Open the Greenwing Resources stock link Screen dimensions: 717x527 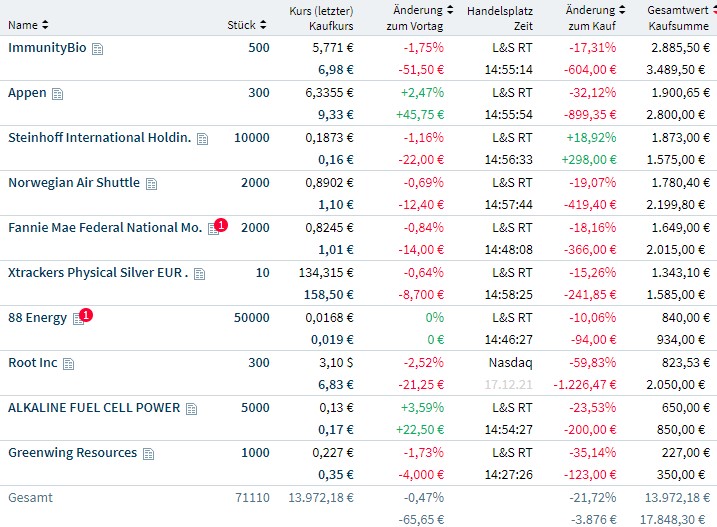(x=72, y=453)
